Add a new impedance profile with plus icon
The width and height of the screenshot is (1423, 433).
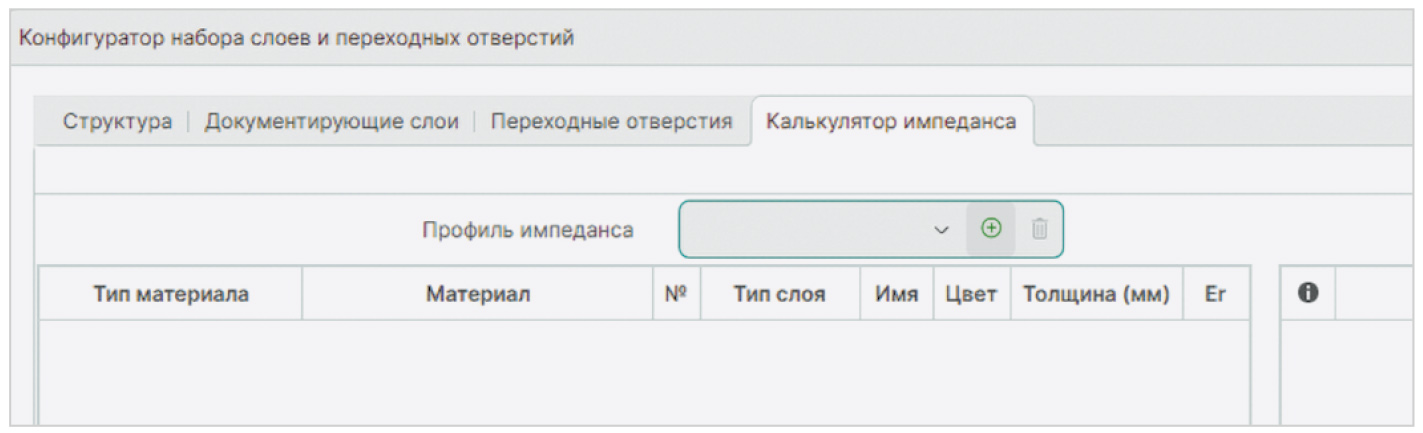point(990,229)
